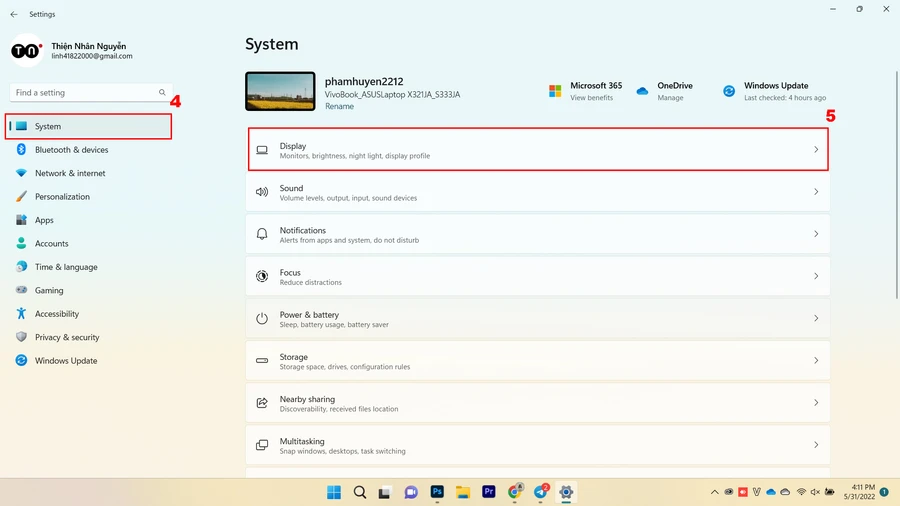The height and width of the screenshot is (506, 900).
Task: Click the Accounts person icon
Action: (21, 243)
